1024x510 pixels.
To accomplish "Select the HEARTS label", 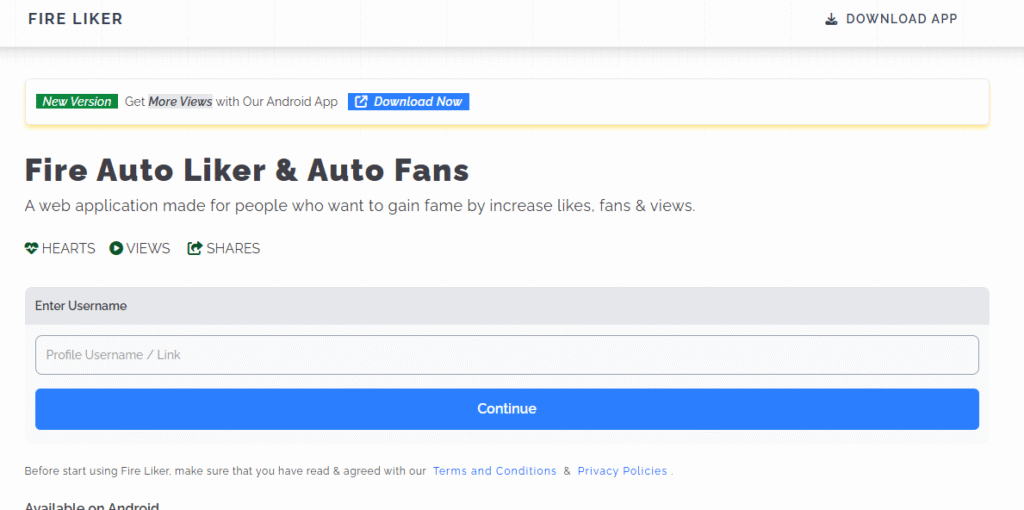I will [68, 248].
